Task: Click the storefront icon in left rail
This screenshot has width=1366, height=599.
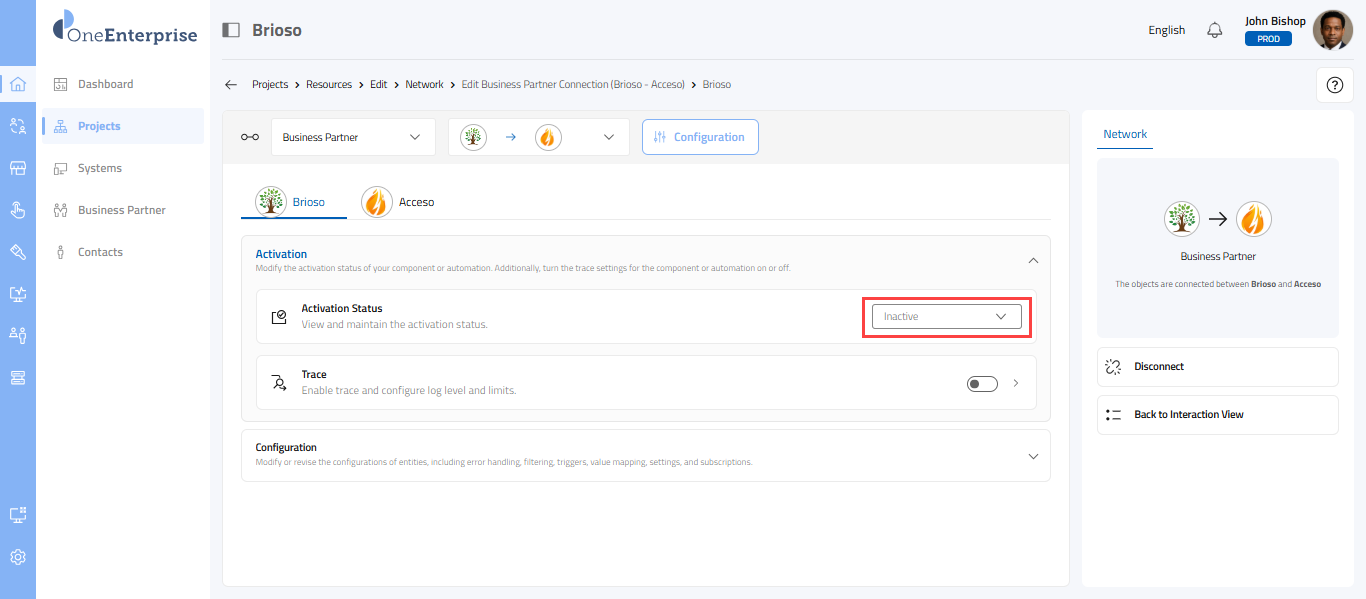Action: pos(18,168)
